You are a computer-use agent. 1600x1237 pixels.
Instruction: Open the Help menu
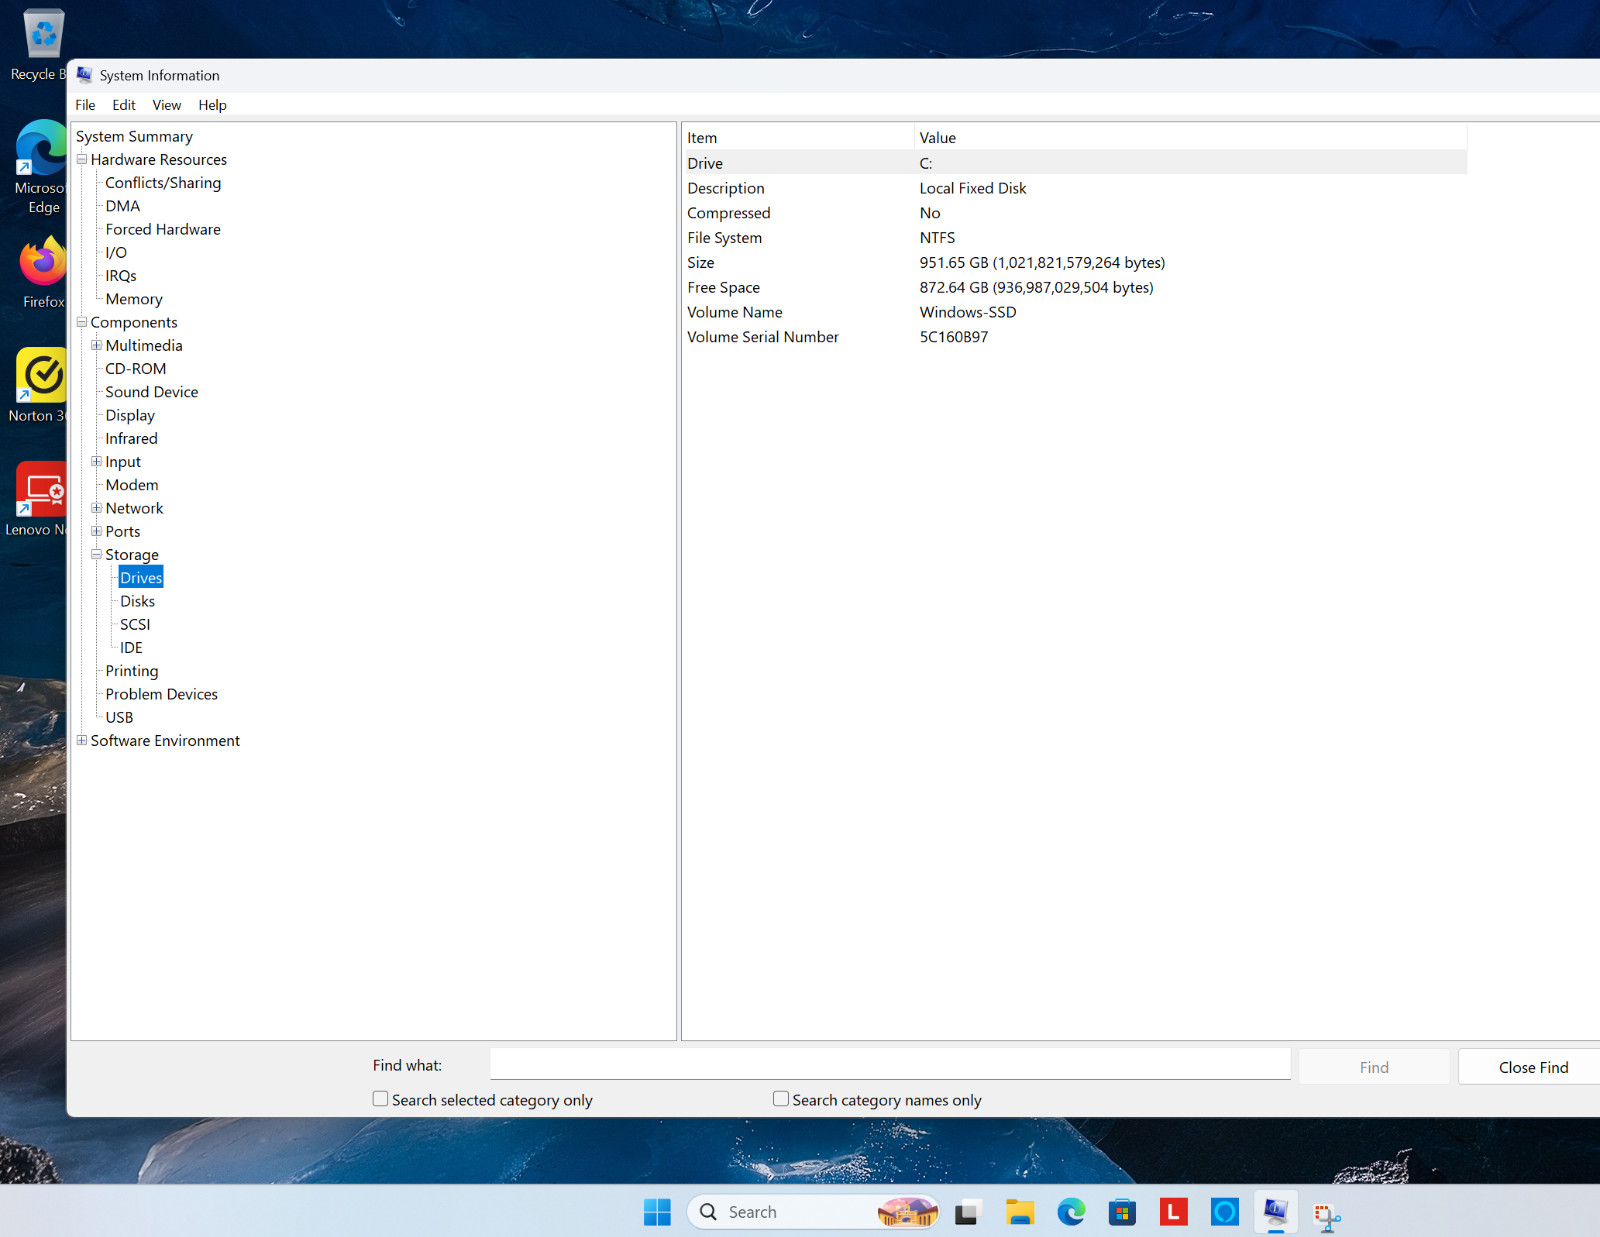click(212, 105)
